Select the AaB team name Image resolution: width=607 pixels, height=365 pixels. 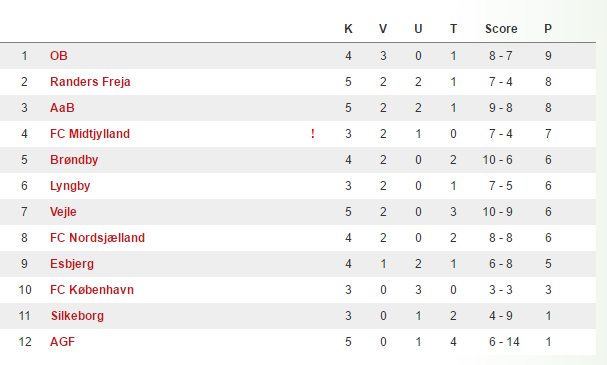(62, 108)
